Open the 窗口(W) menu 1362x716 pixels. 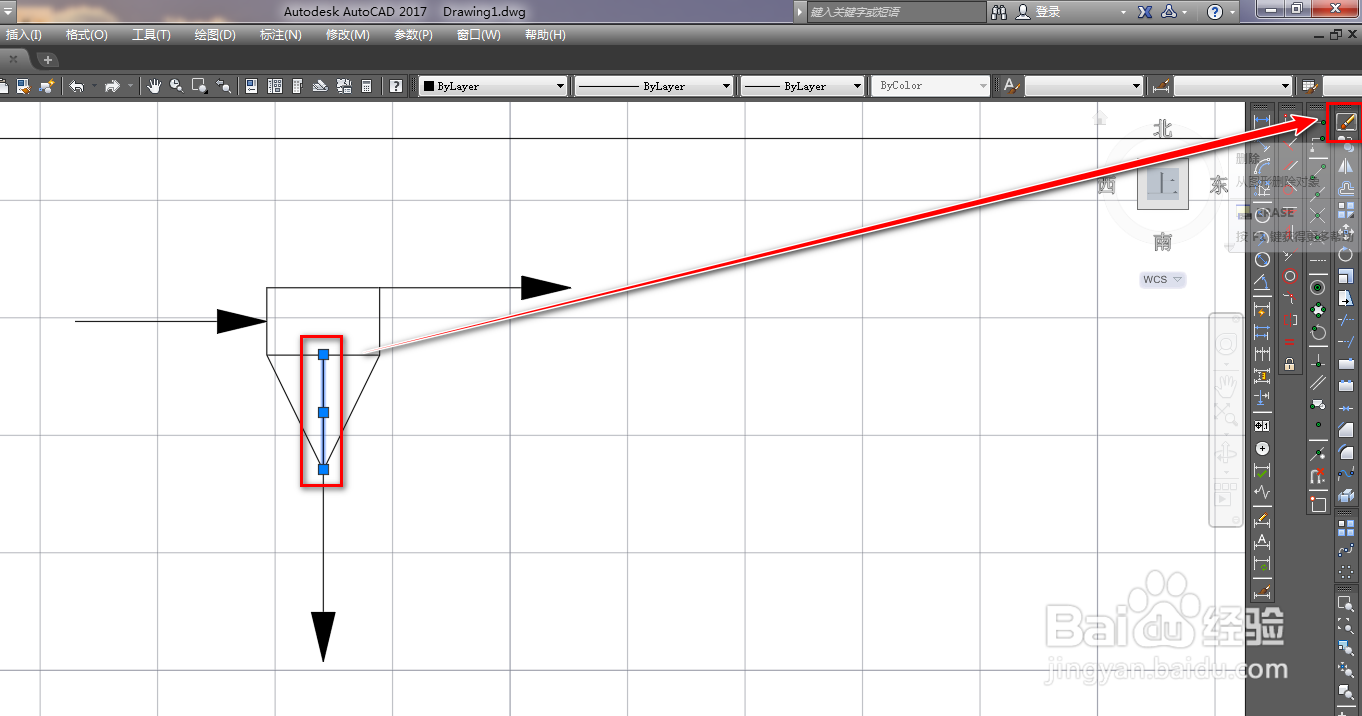click(x=478, y=35)
